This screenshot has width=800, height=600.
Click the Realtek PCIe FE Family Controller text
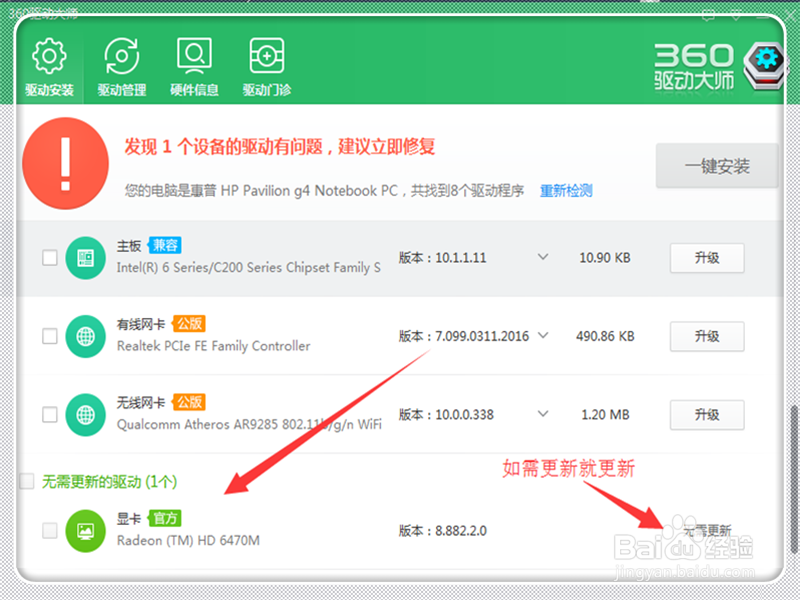pyautogui.click(x=213, y=346)
